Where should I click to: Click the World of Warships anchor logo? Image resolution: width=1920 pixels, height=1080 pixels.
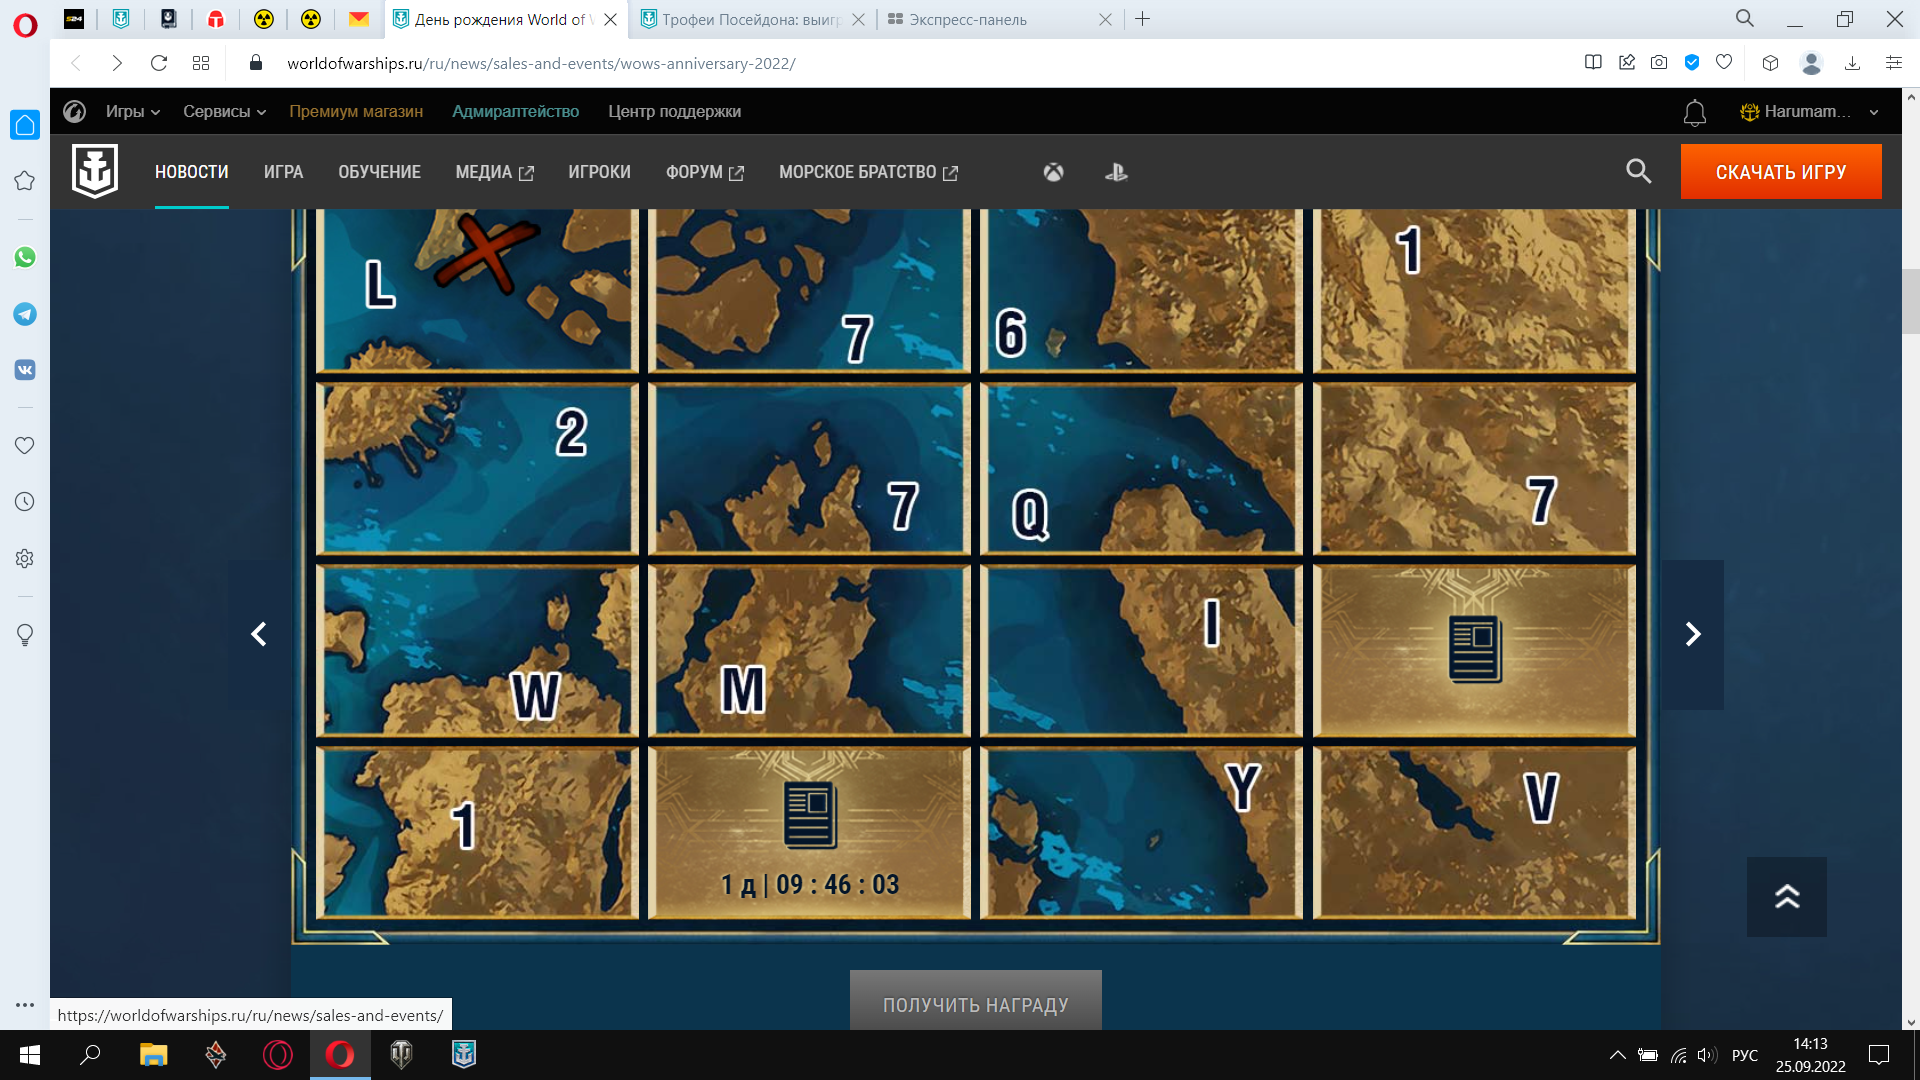pyautogui.click(x=95, y=171)
